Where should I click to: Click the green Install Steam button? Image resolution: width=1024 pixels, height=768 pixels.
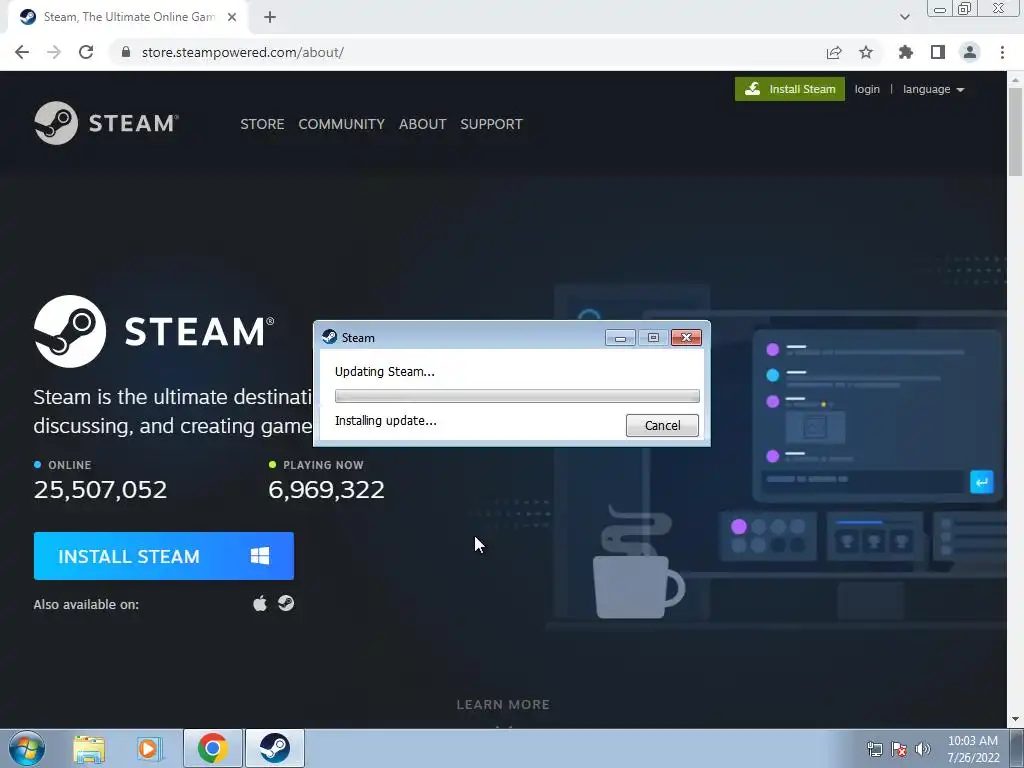tap(790, 89)
